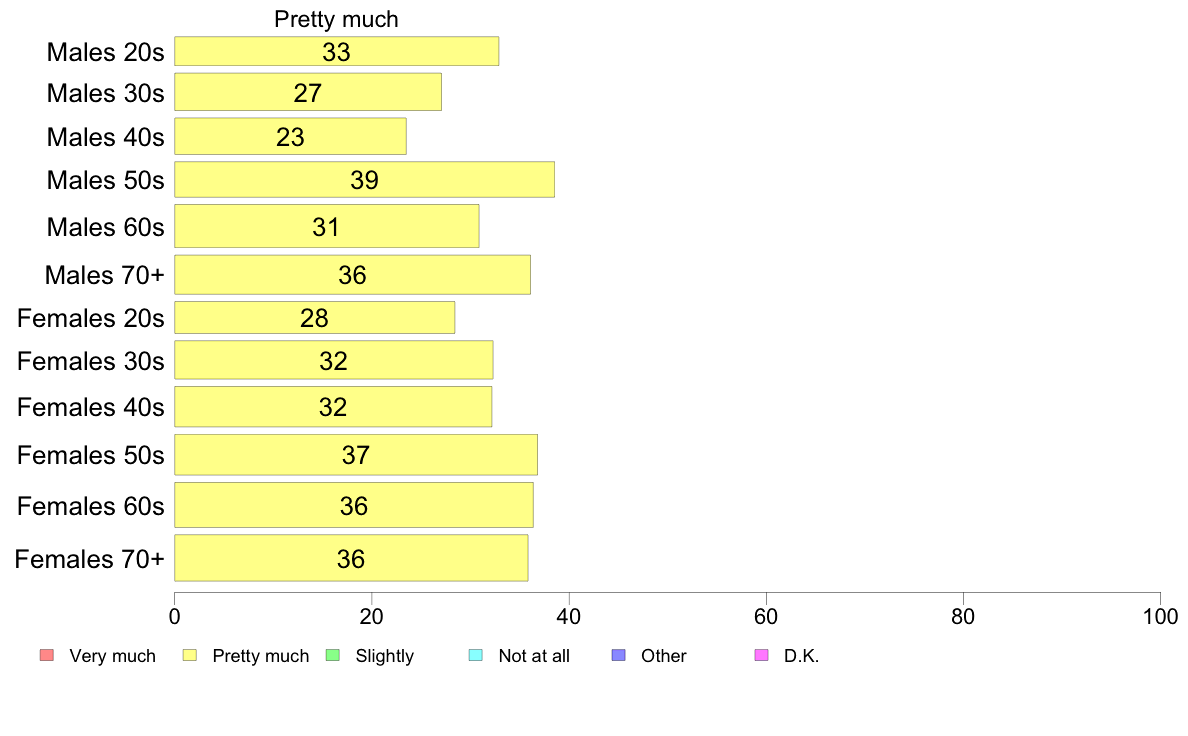
Task: Select the Females 50s bar showing 37
Action: 356,455
